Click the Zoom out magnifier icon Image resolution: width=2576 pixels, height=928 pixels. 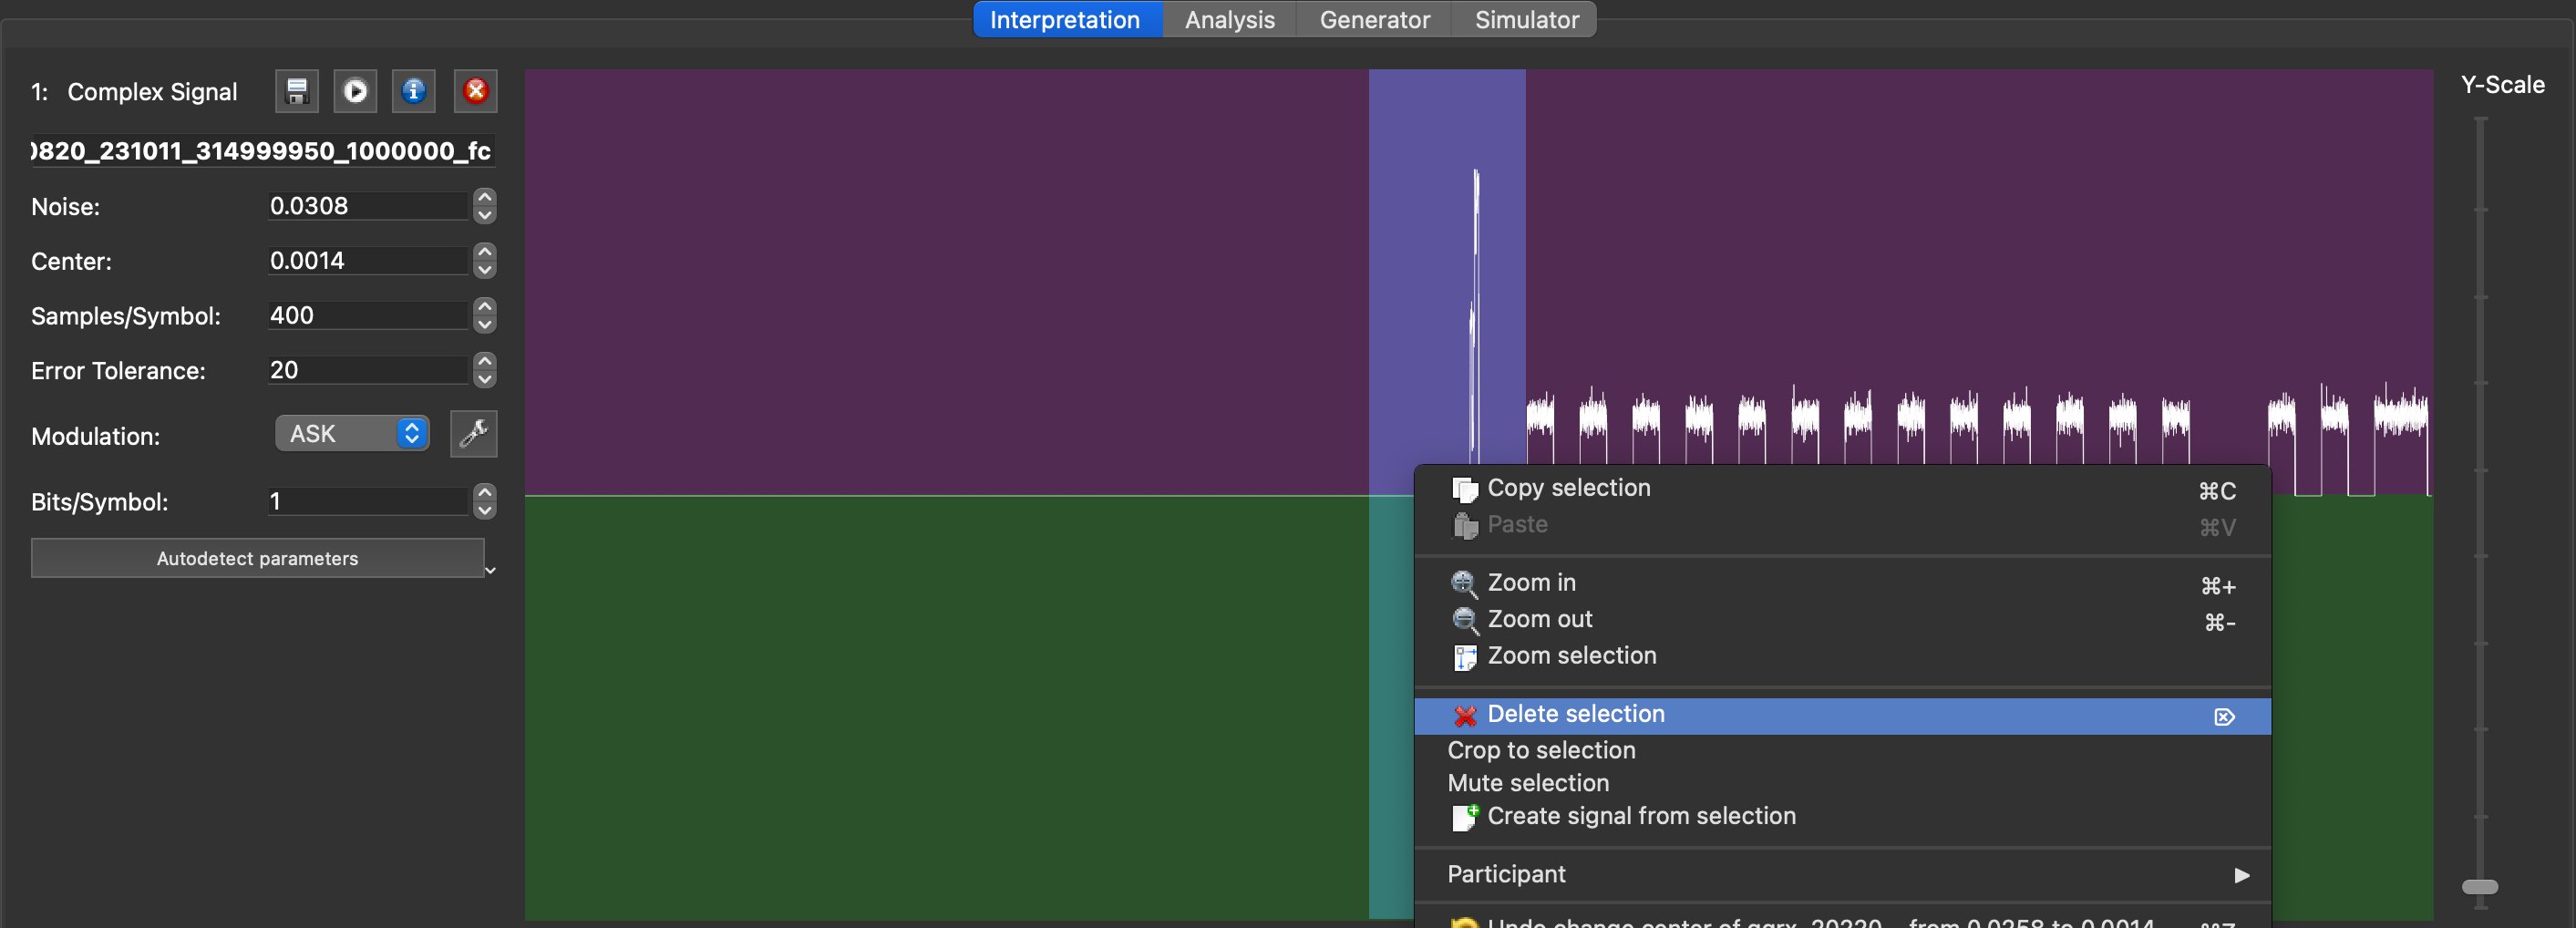pyautogui.click(x=1465, y=621)
